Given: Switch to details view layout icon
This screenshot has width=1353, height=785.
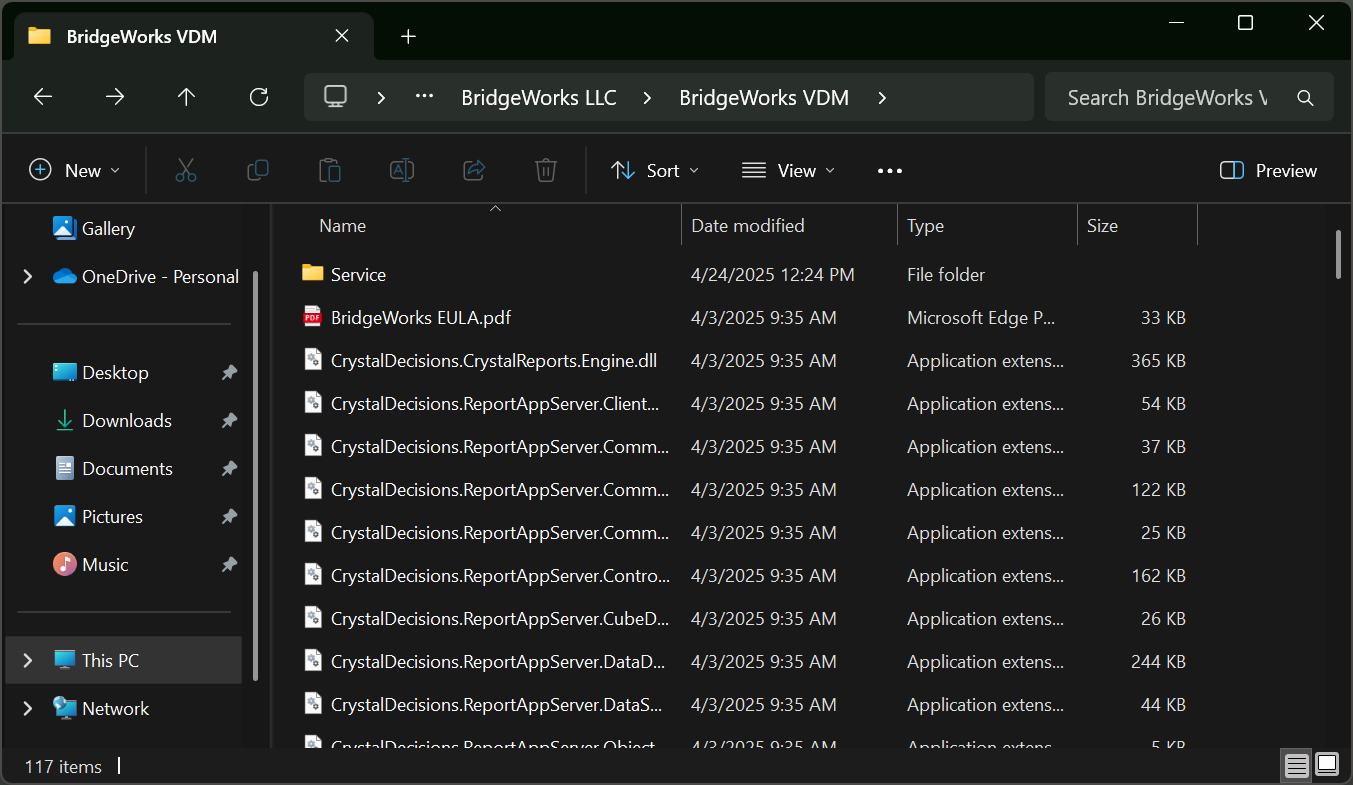Looking at the screenshot, I should [x=1297, y=766].
